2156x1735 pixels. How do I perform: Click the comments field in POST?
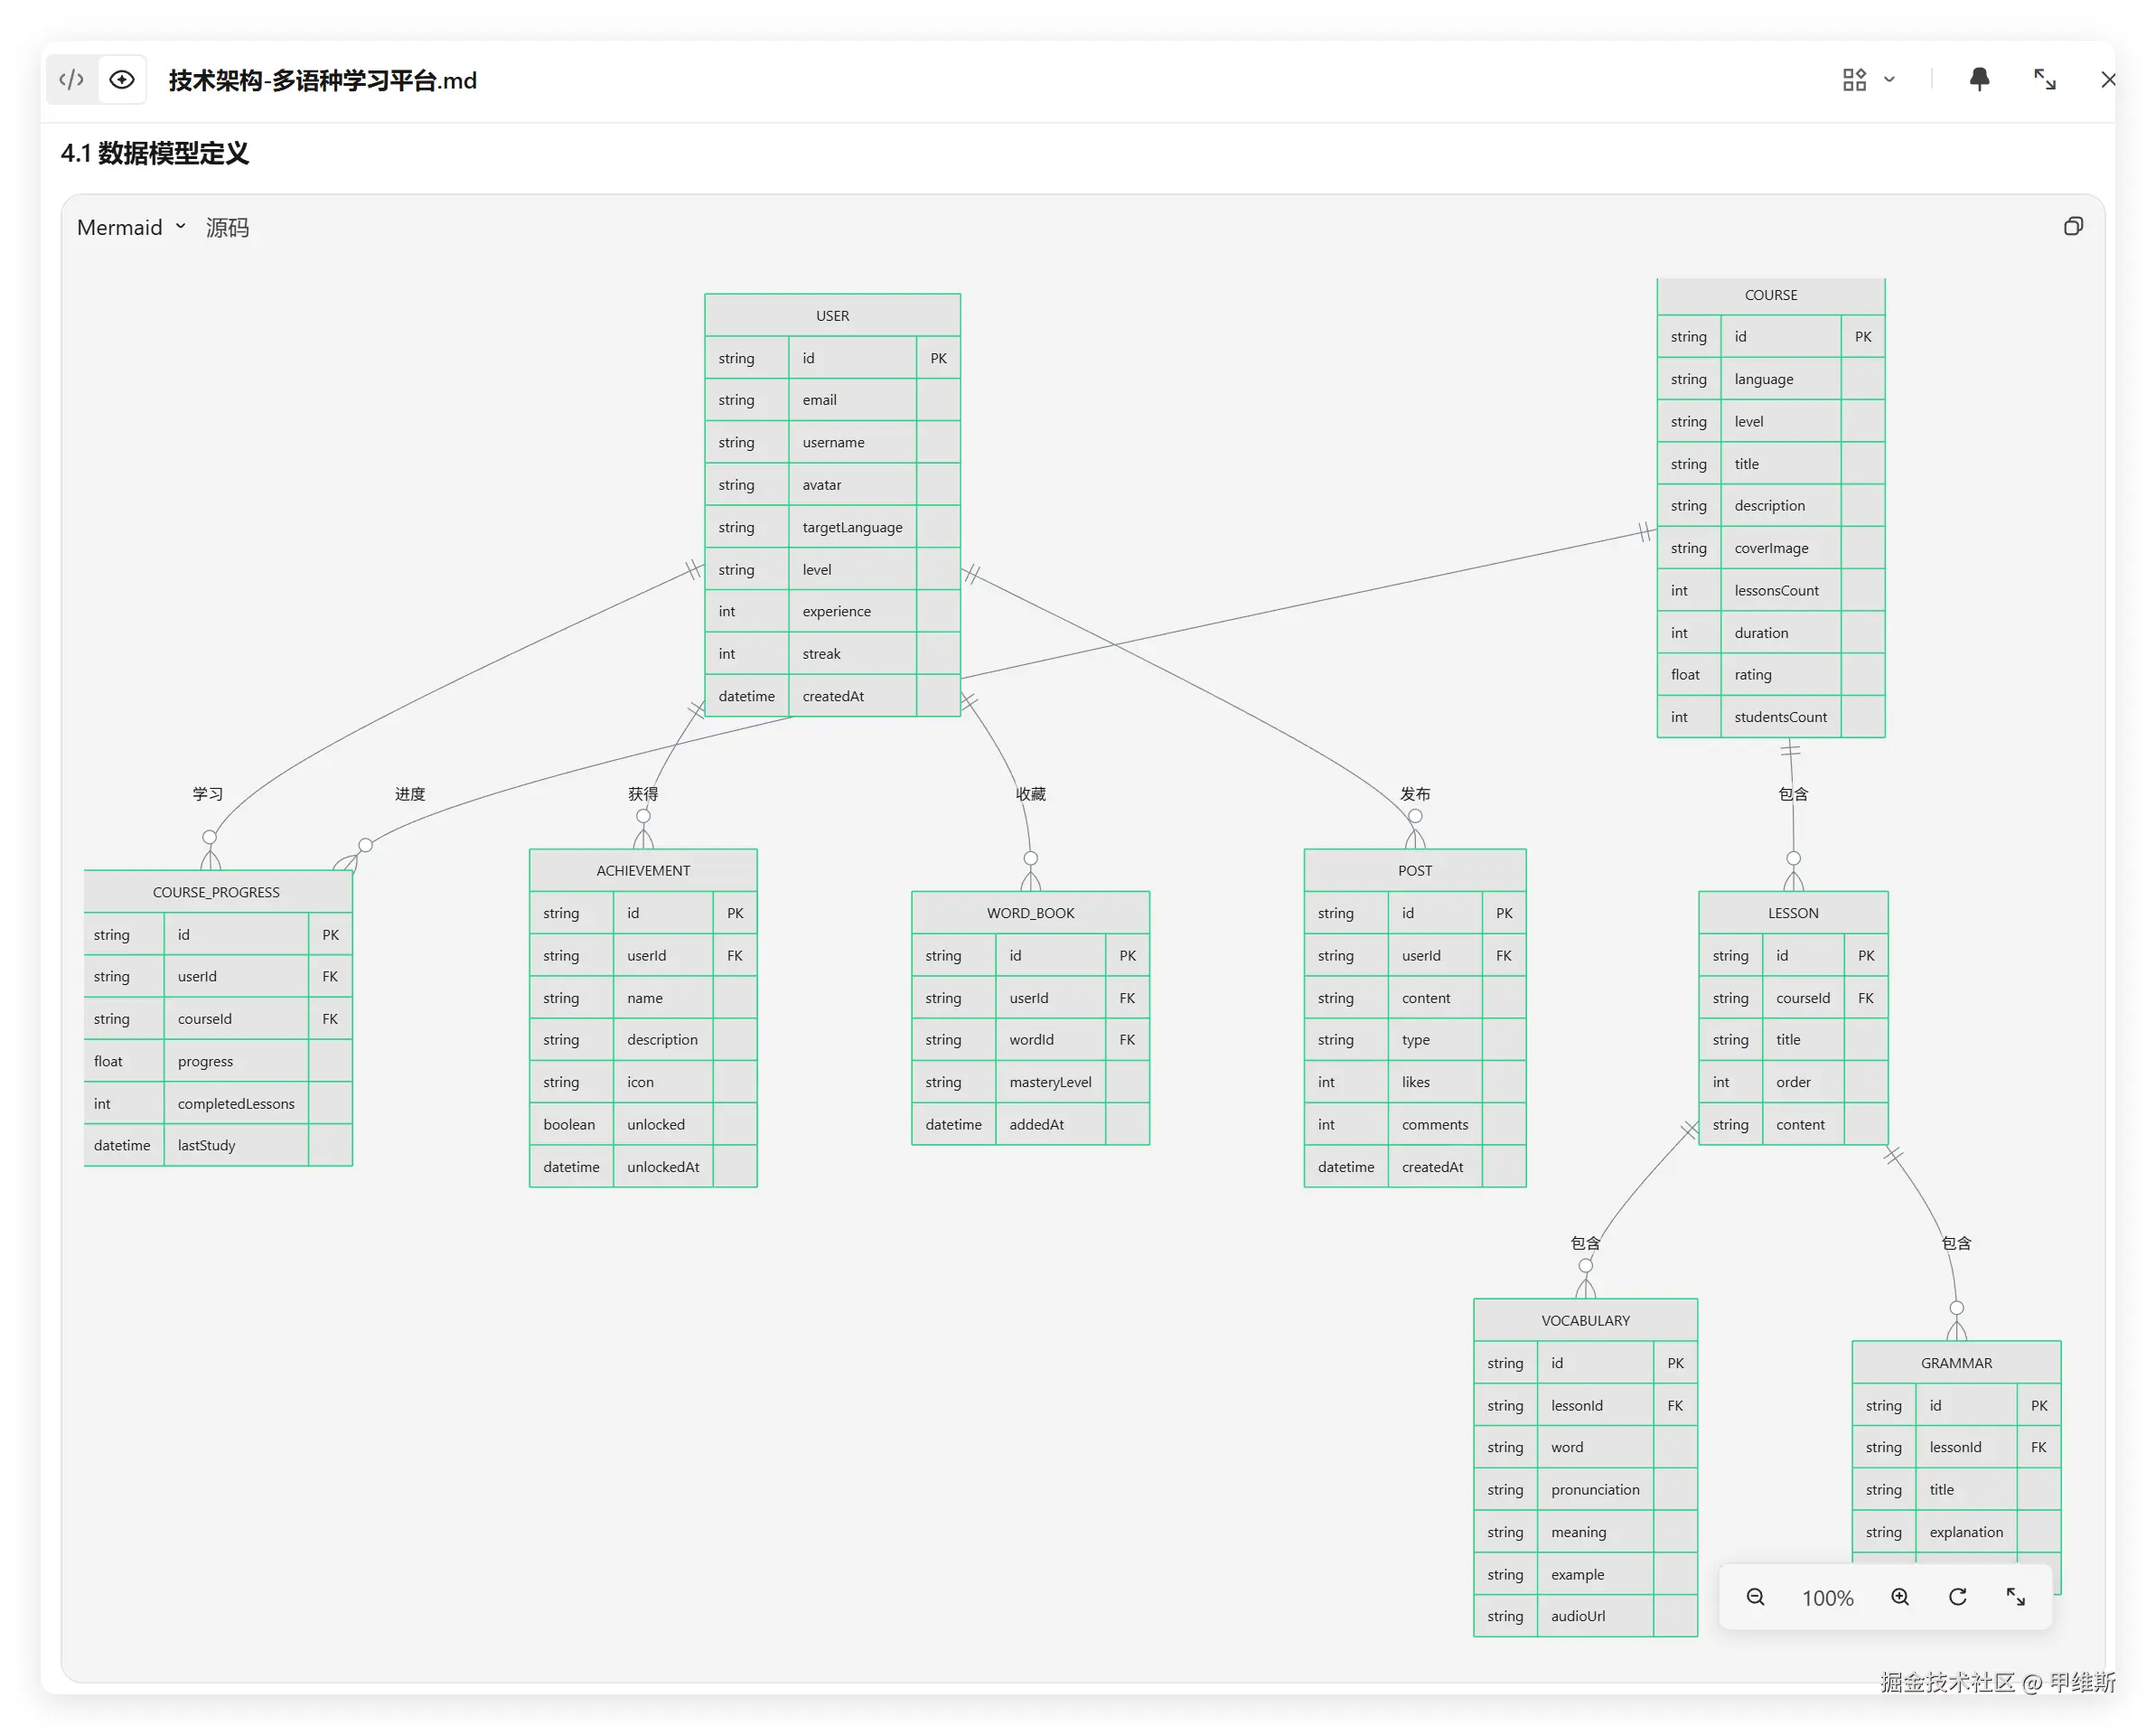coord(1434,1124)
